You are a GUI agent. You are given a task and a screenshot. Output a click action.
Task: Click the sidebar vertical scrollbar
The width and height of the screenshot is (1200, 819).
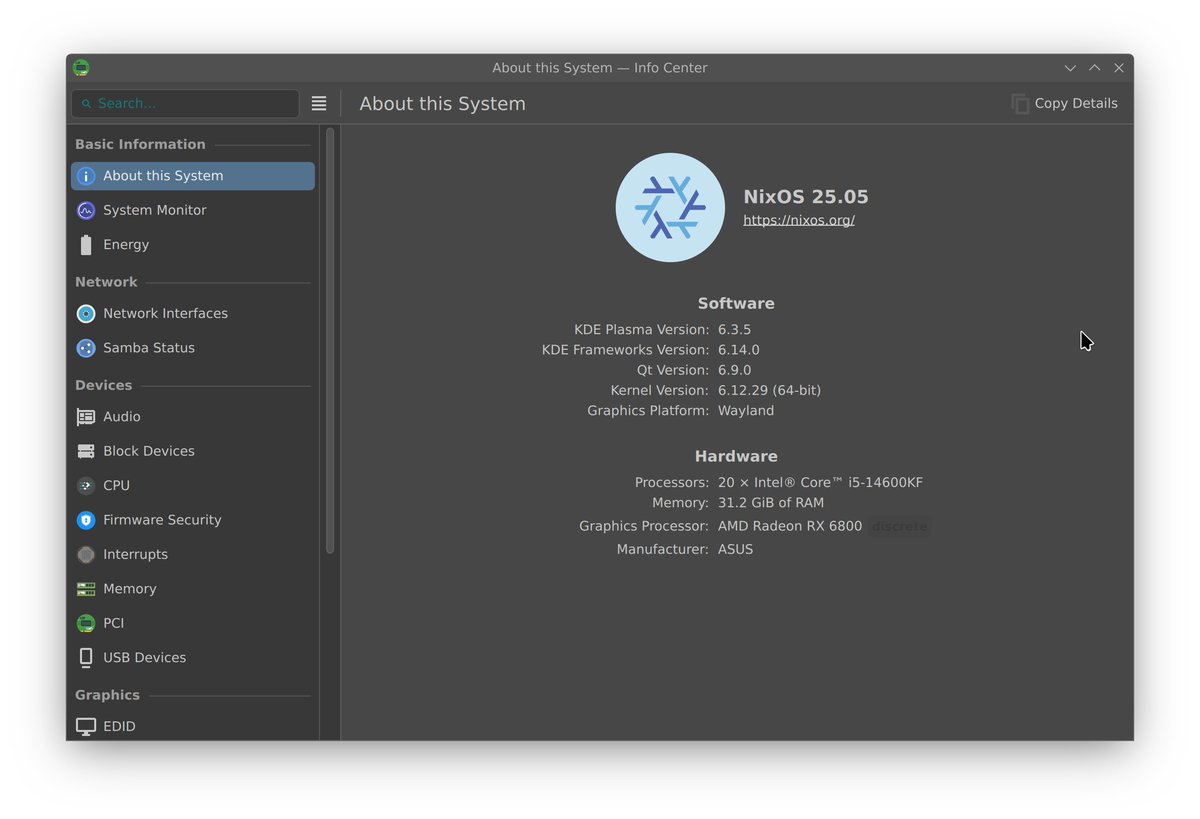pos(330,340)
